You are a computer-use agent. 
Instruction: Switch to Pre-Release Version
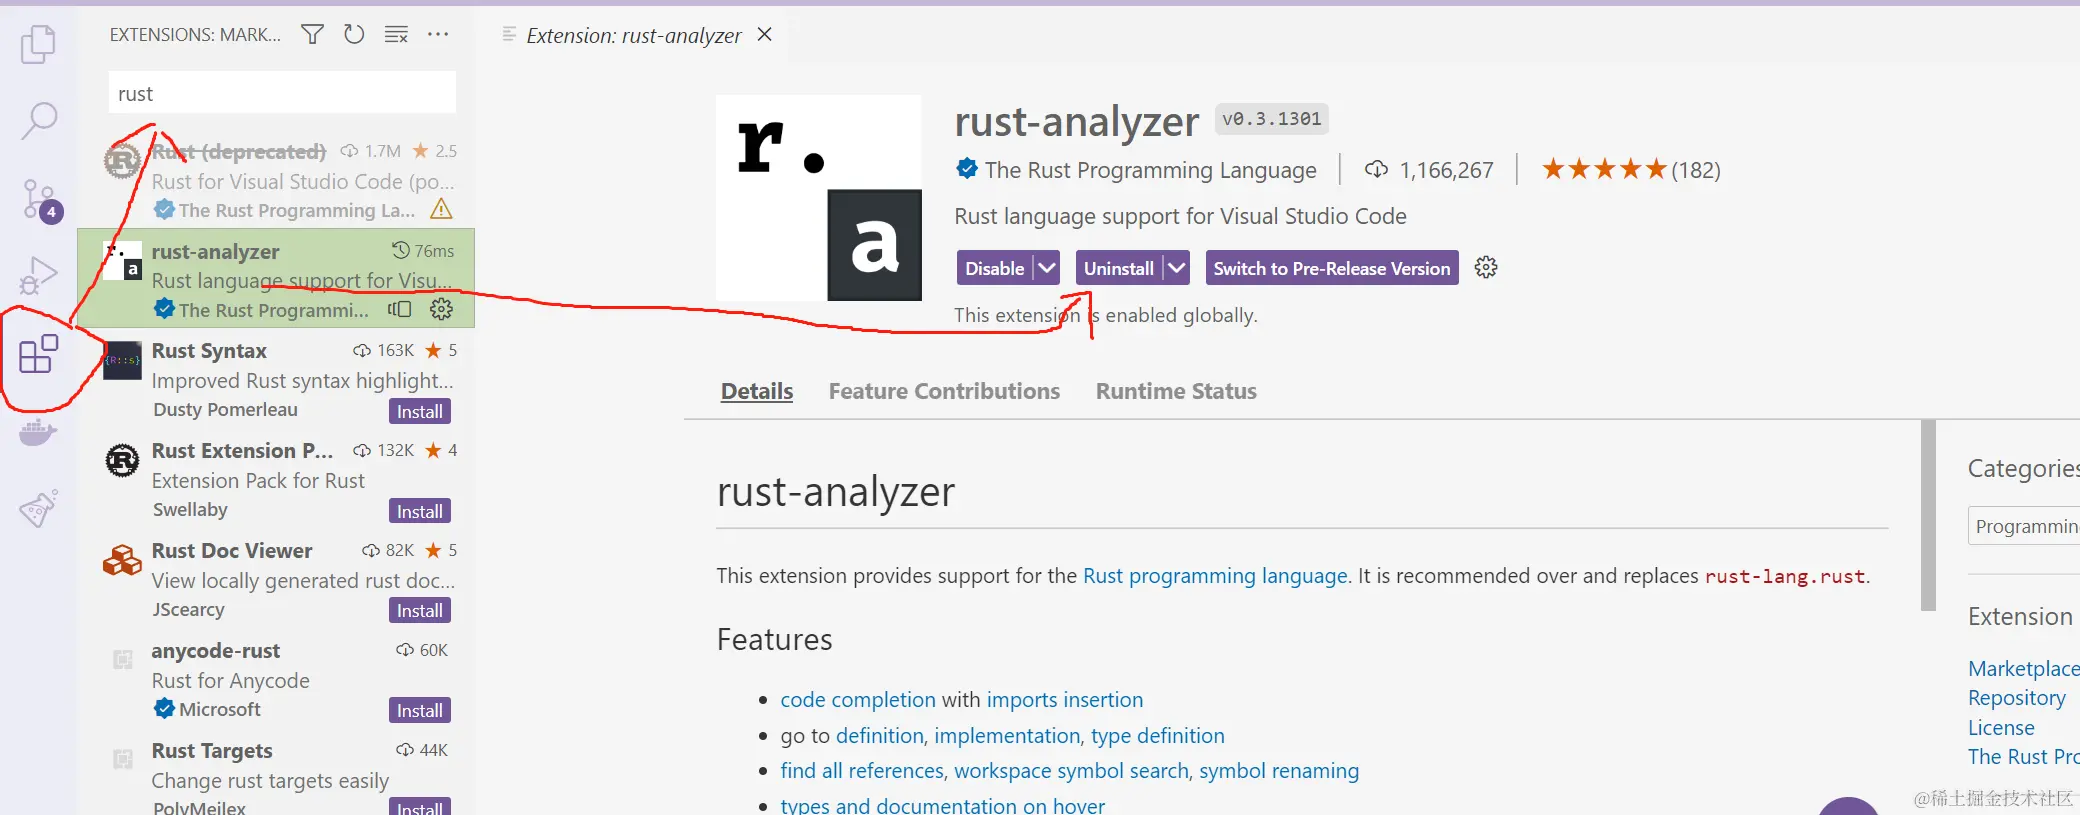[1332, 268]
